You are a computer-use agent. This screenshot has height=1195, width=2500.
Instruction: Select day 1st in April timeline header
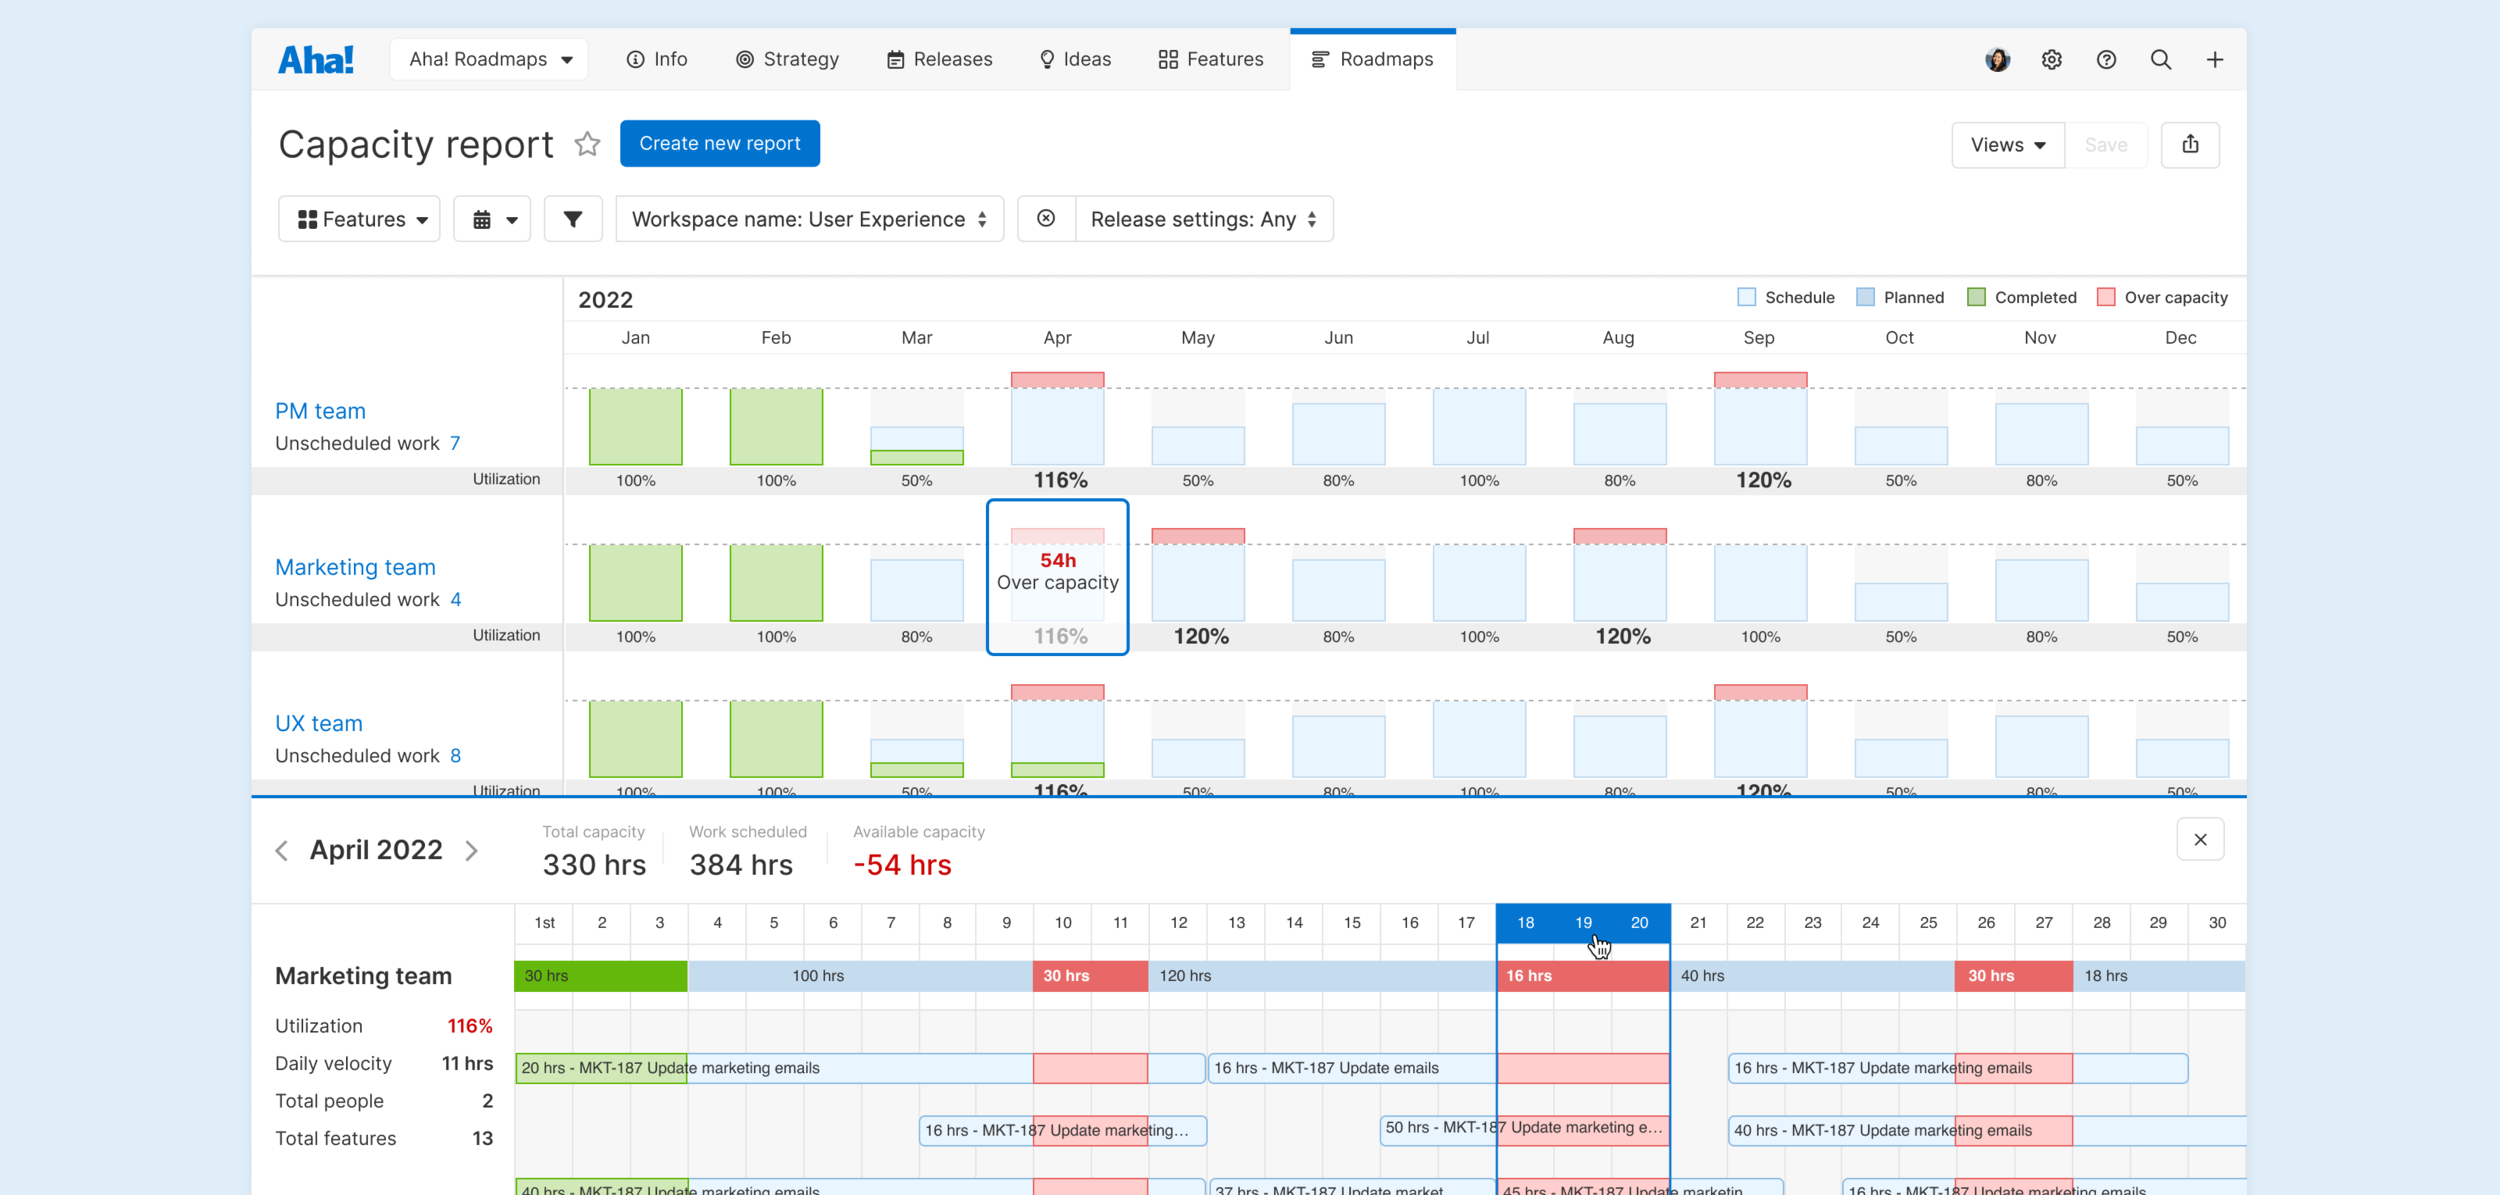(x=544, y=923)
